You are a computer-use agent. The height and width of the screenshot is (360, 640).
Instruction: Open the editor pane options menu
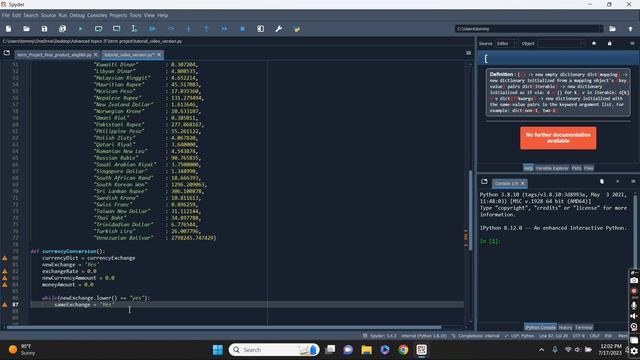click(469, 53)
